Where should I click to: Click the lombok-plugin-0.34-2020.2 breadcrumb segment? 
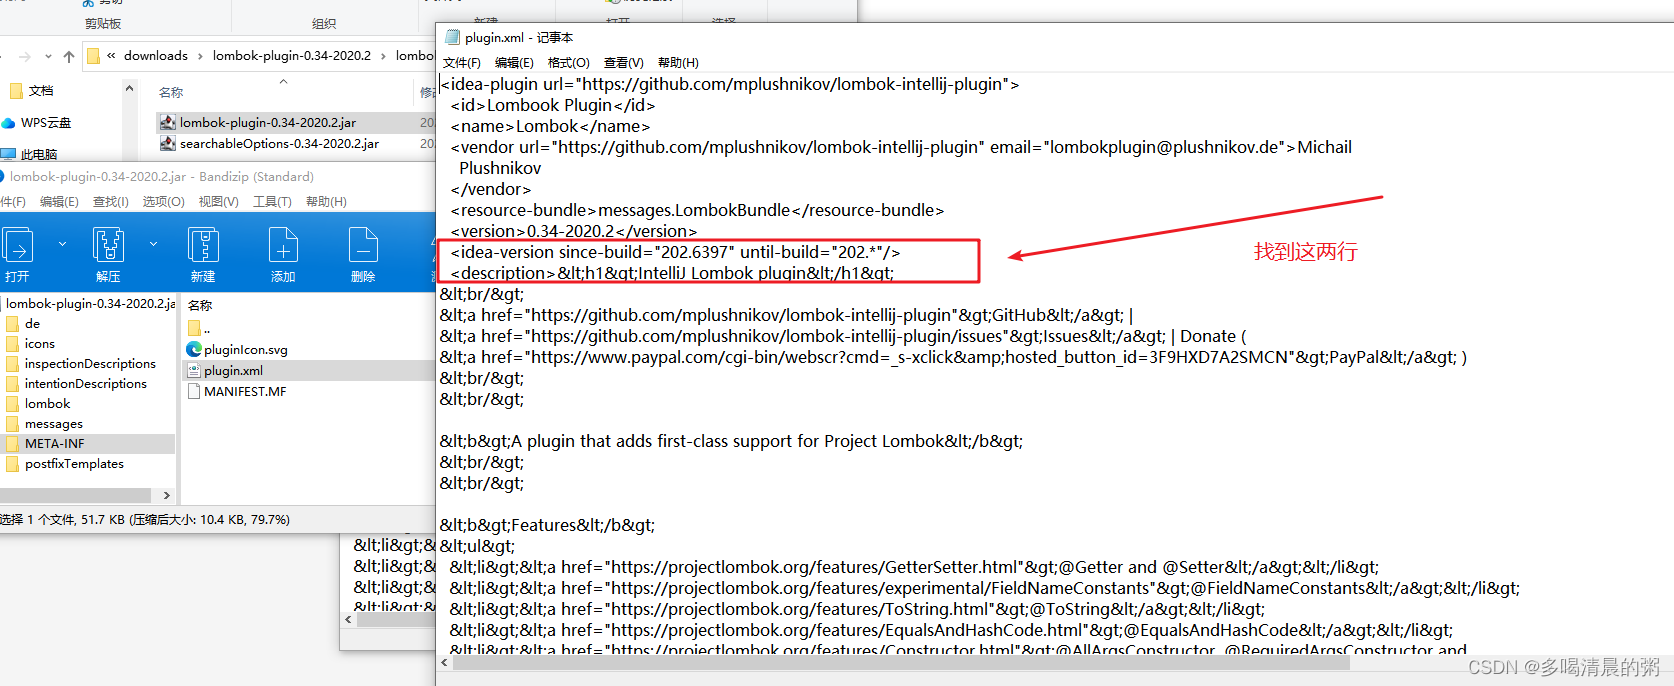[x=292, y=56]
